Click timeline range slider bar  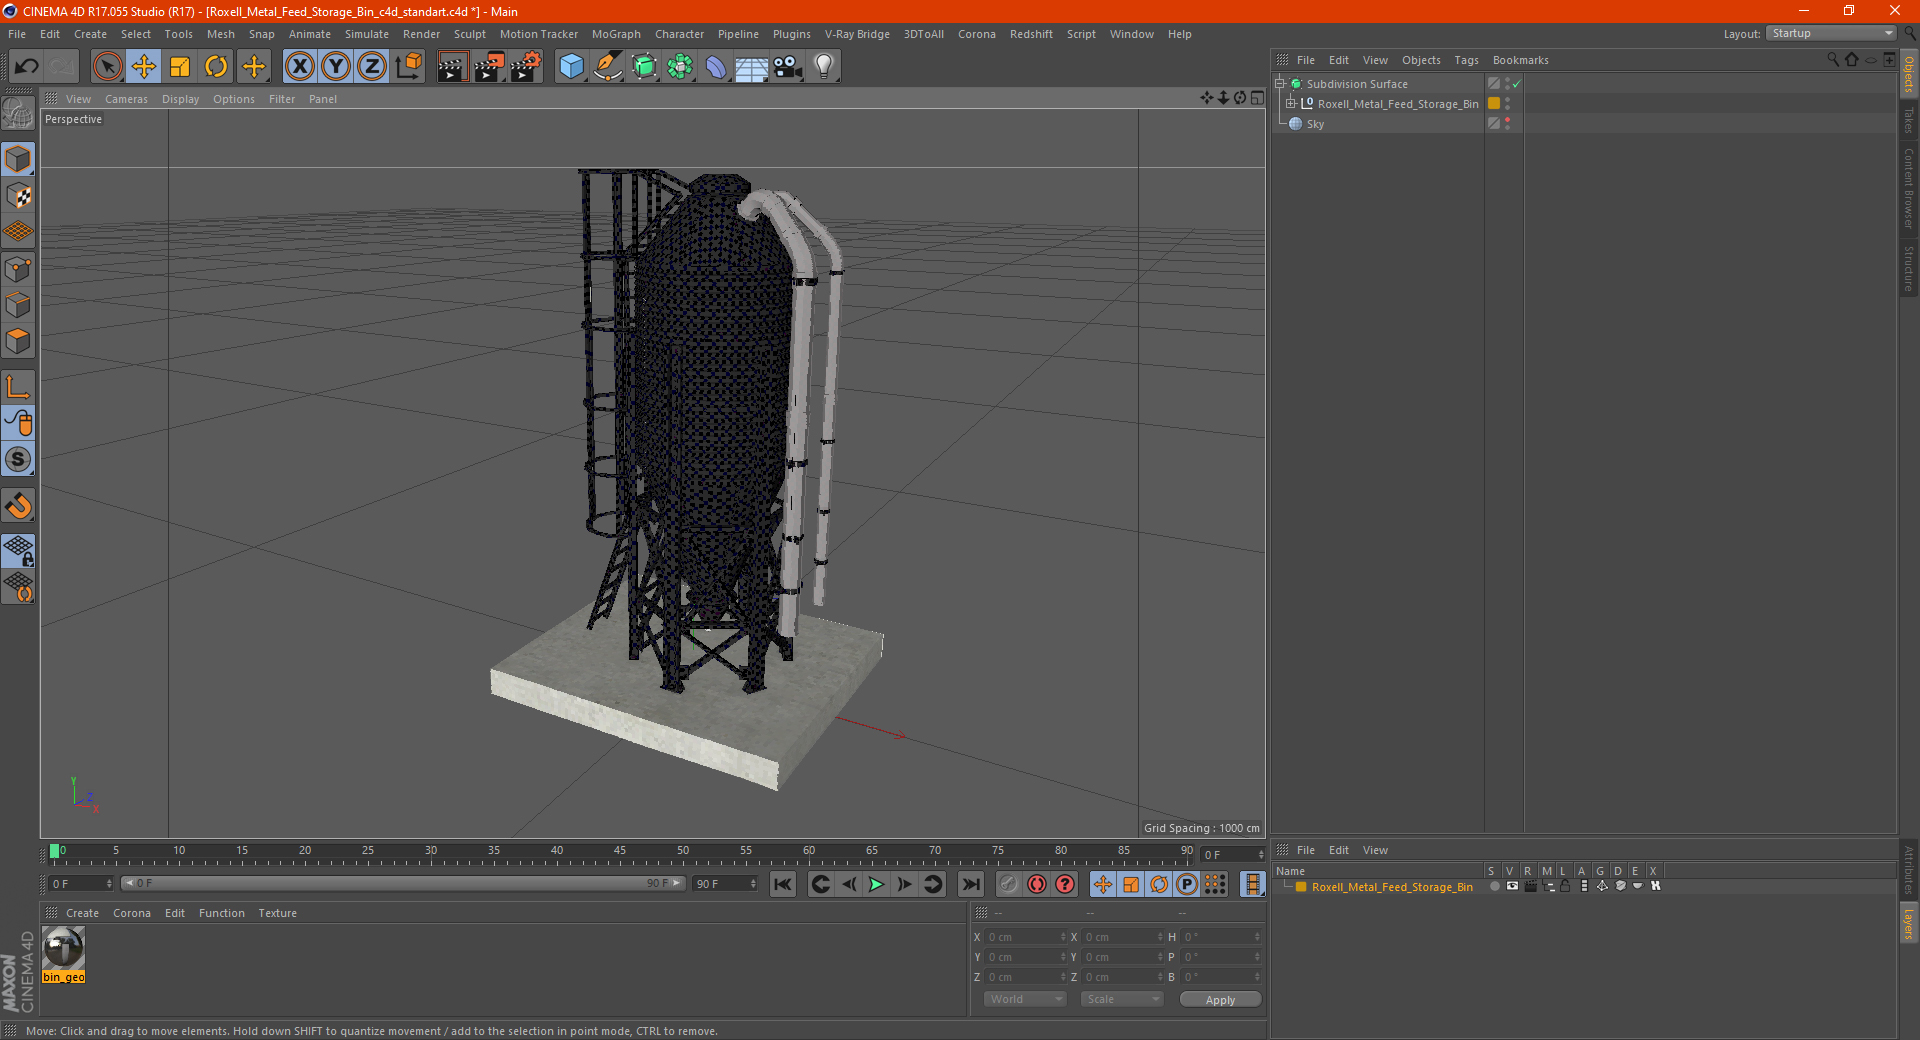click(403, 883)
